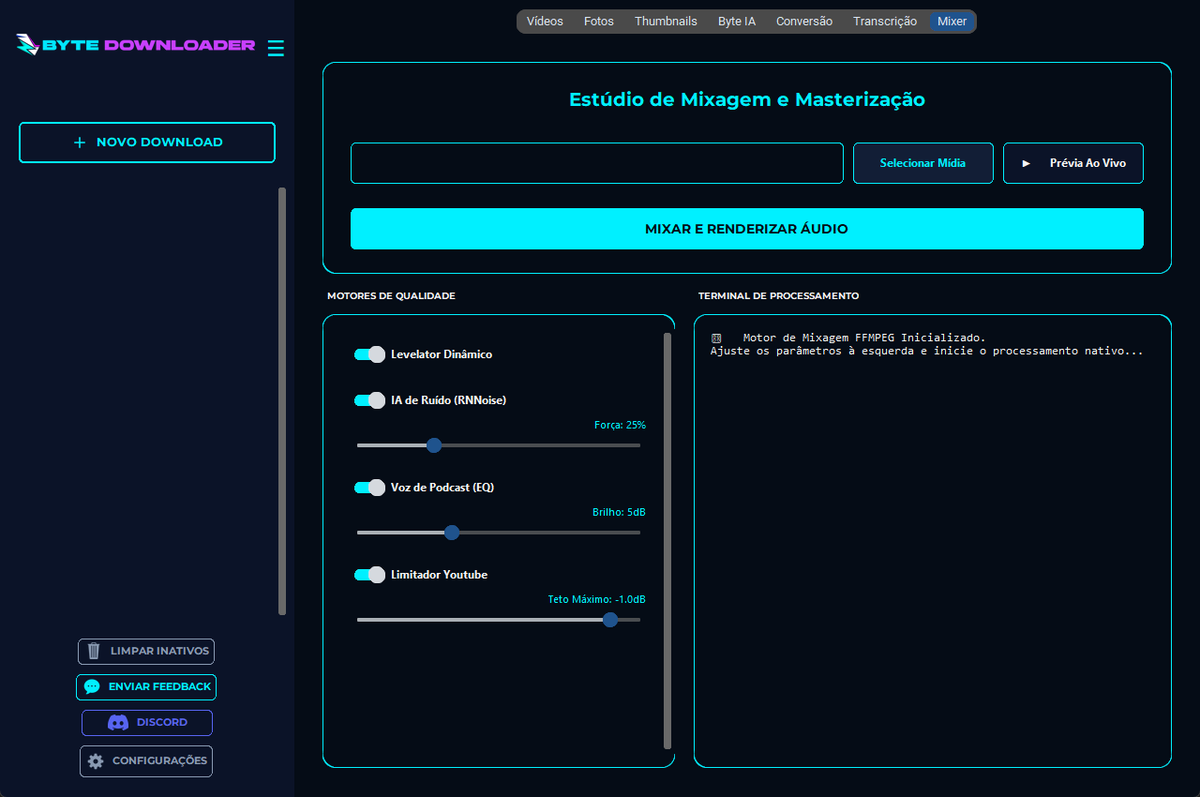Click the "IA de Ruído (RNNoise)" label text

pos(449,400)
